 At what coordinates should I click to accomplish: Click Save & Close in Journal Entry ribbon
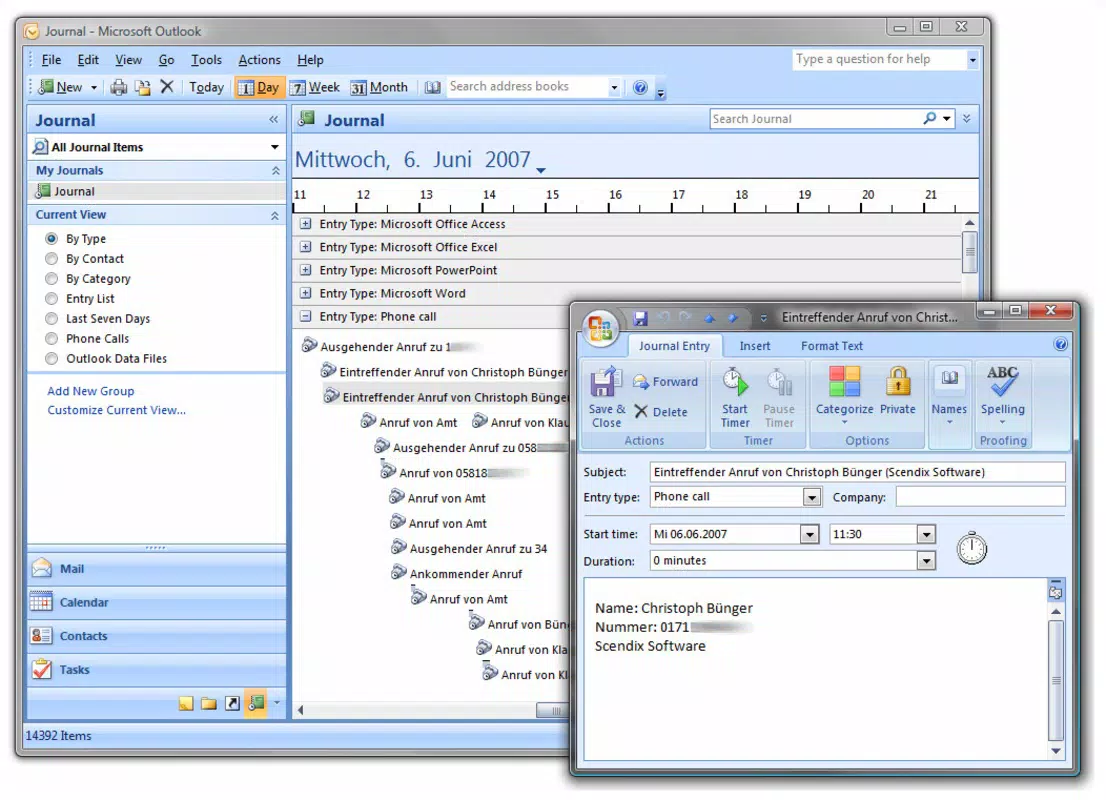tap(607, 397)
